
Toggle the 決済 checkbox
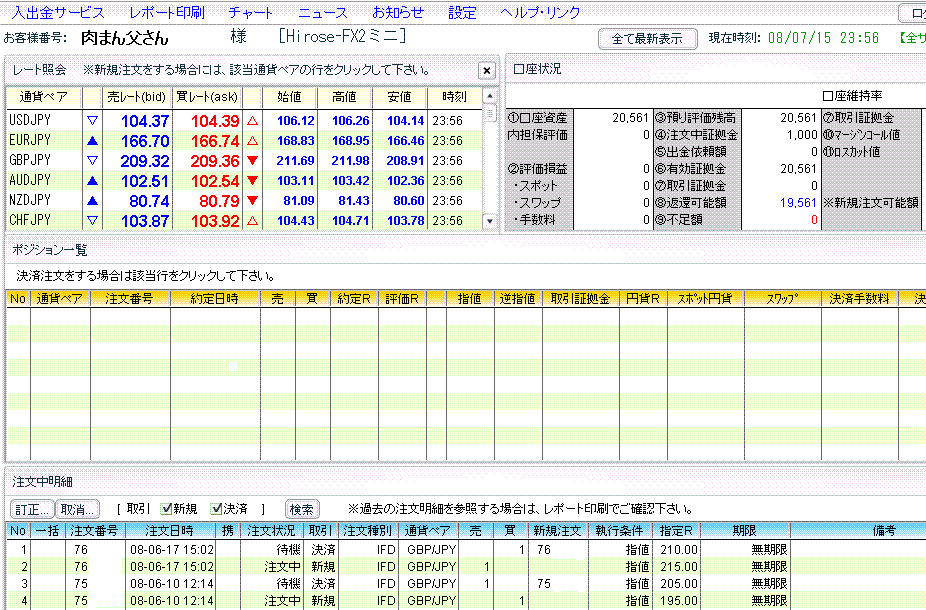pos(217,508)
